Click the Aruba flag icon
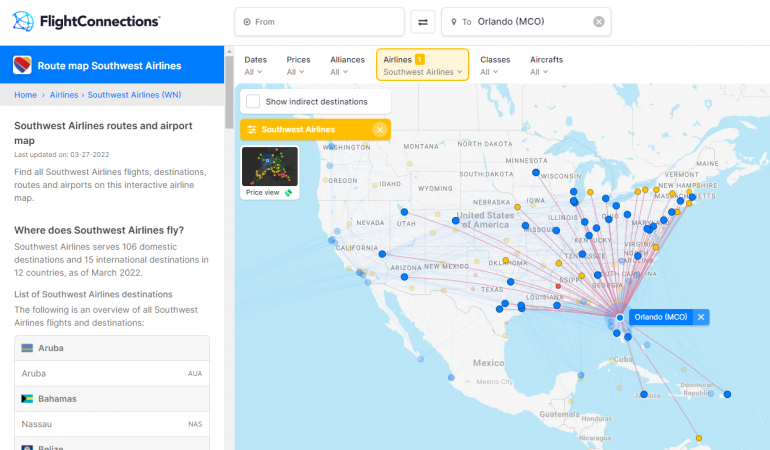770x450 pixels. pos(26,347)
